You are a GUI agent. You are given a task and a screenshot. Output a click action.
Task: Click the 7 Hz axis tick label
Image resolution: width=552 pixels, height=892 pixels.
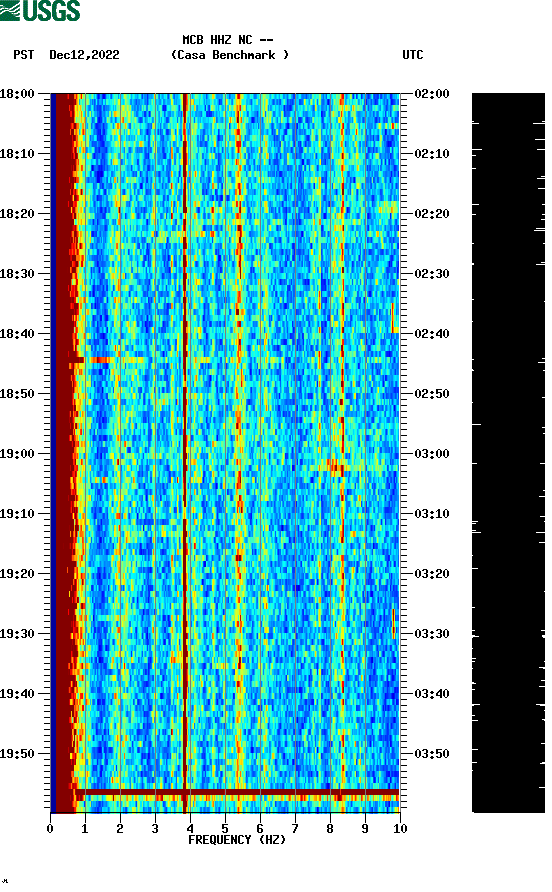(x=295, y=829)
